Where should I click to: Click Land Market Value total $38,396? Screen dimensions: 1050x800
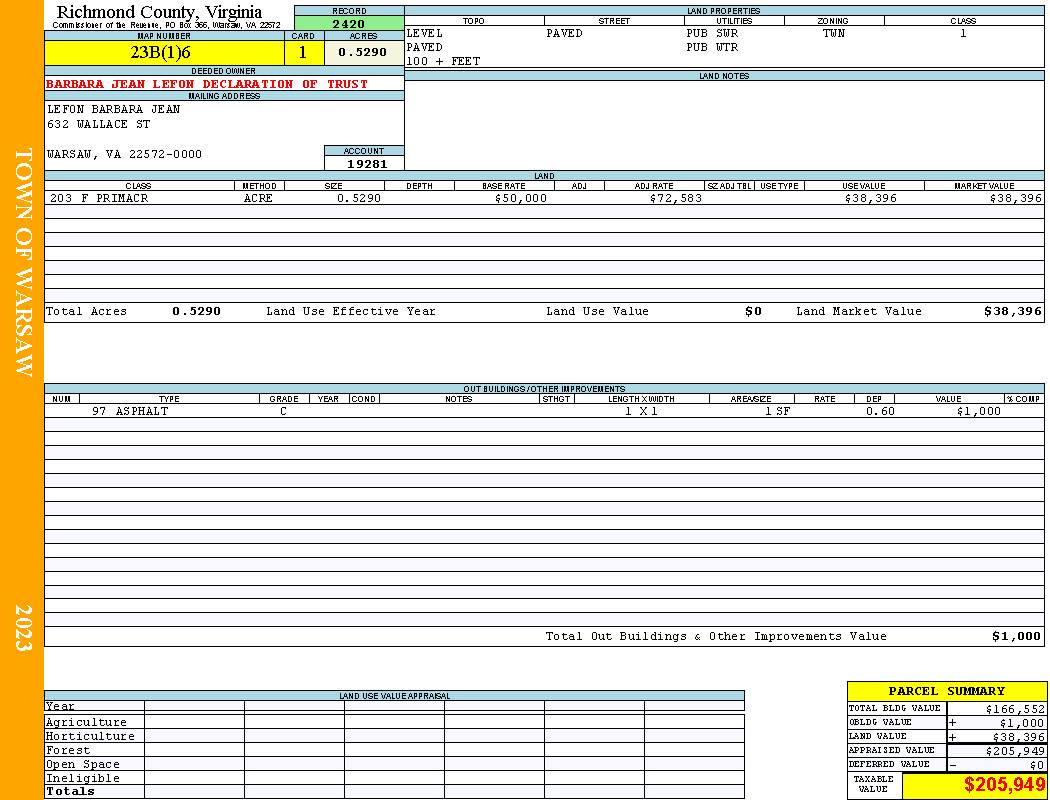pyautogui.click(x=1012, y=311)
